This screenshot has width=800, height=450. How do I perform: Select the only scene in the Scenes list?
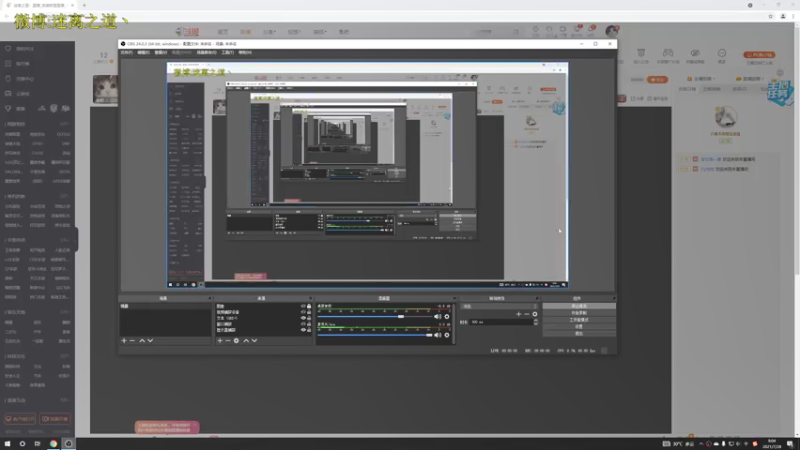pos(165,306)
